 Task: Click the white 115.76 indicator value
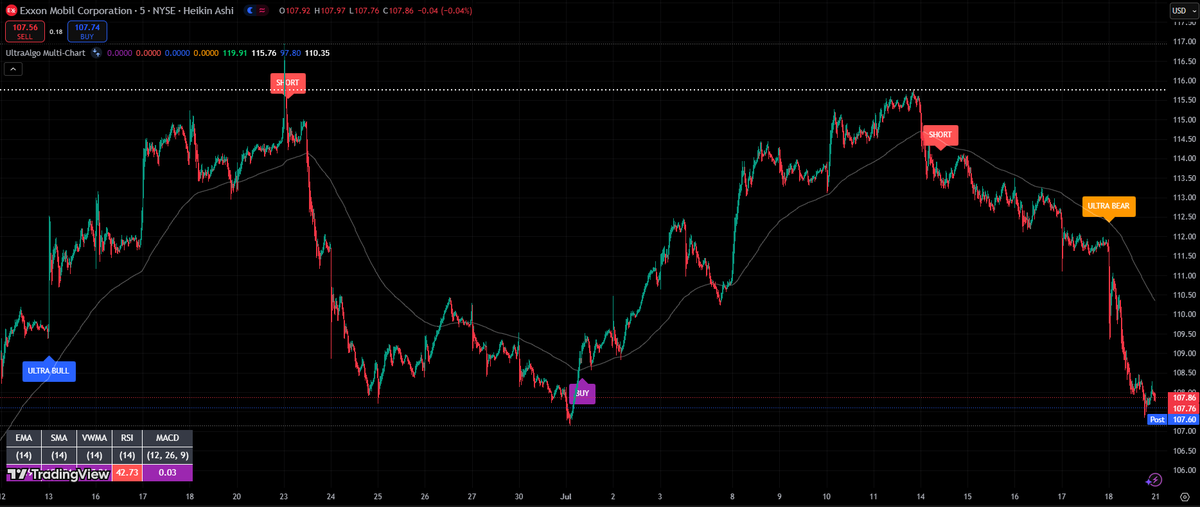click(x=264, y=53)
